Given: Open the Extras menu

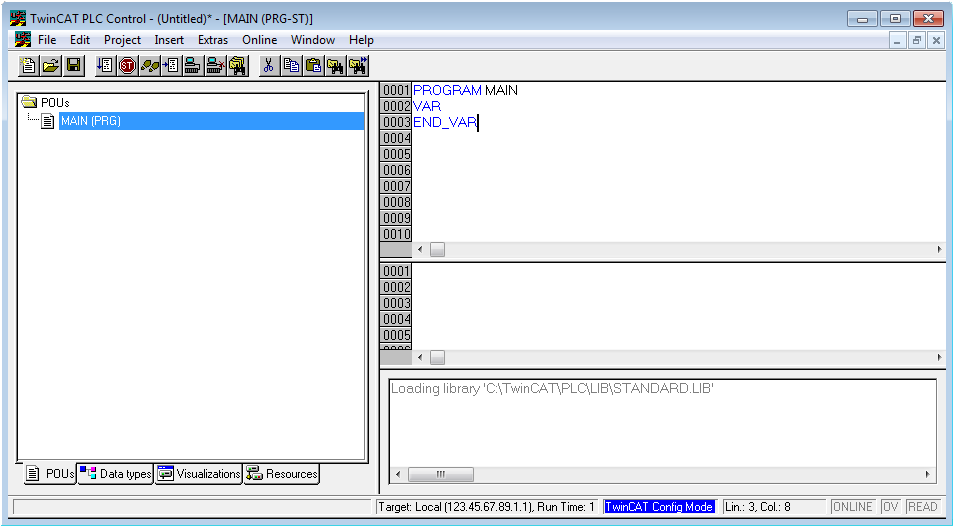Looking at the screenshot, I should pyautogui.click(x=213, y=40).
